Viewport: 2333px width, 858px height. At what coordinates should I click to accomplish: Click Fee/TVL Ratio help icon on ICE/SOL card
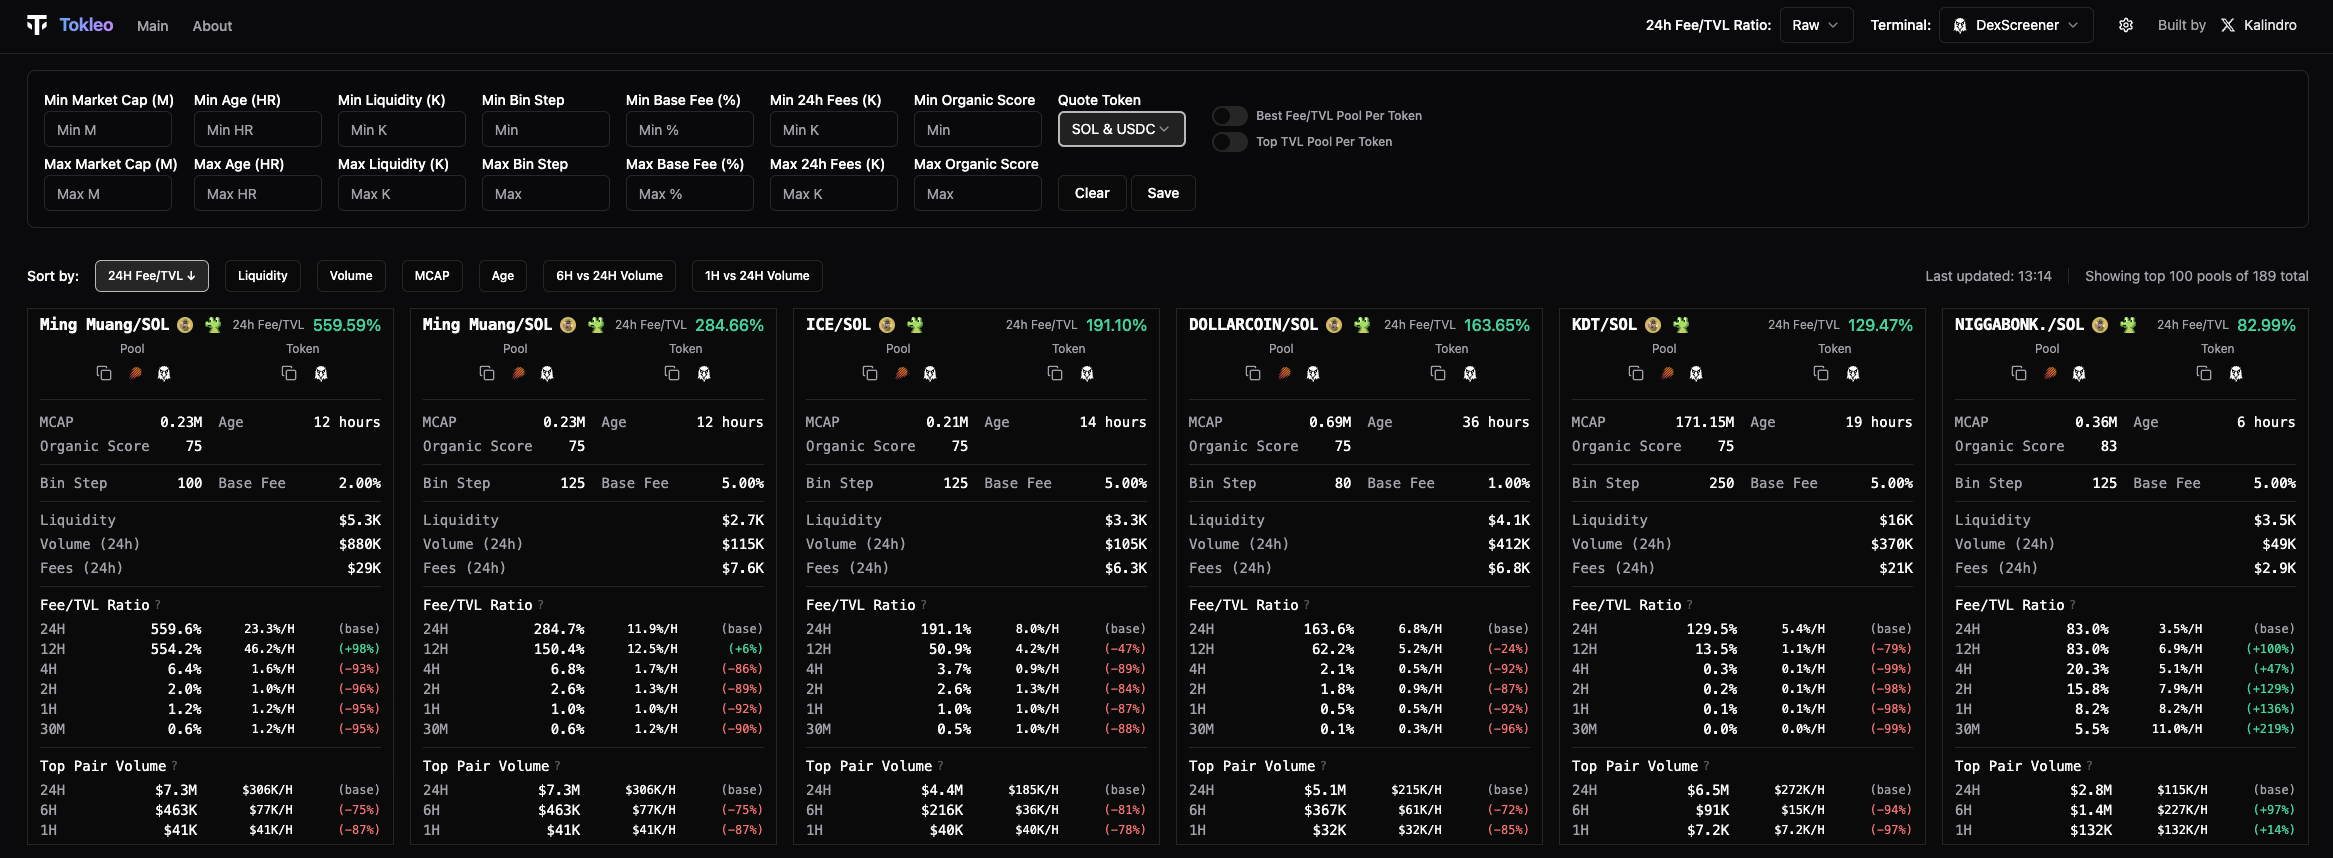pos(924,605)
